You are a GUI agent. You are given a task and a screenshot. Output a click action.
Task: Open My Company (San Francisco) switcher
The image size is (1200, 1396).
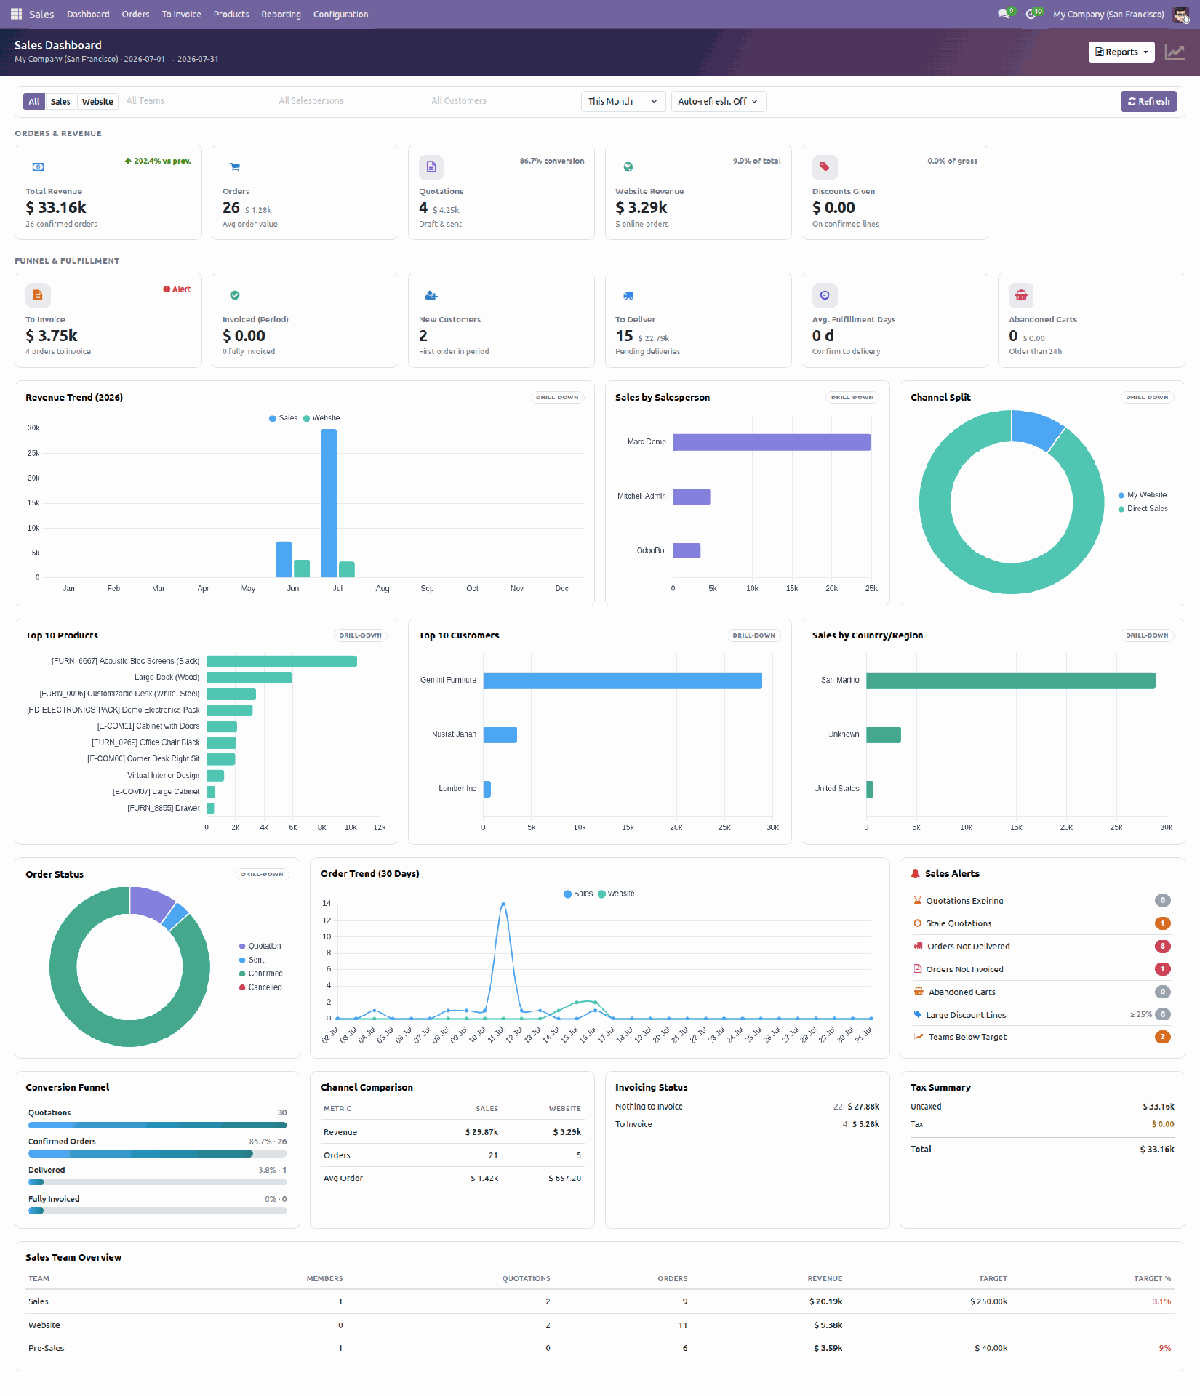[1108, 14]
